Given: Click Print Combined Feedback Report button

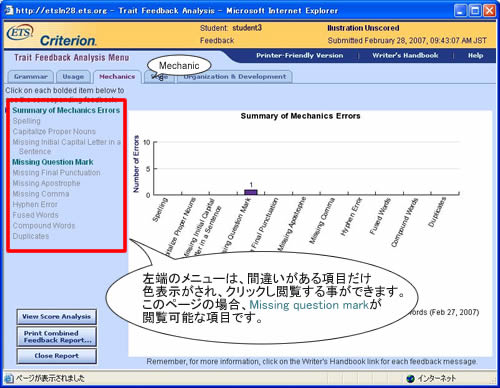Looking at the screenshot, I should [x=56, y=337].
